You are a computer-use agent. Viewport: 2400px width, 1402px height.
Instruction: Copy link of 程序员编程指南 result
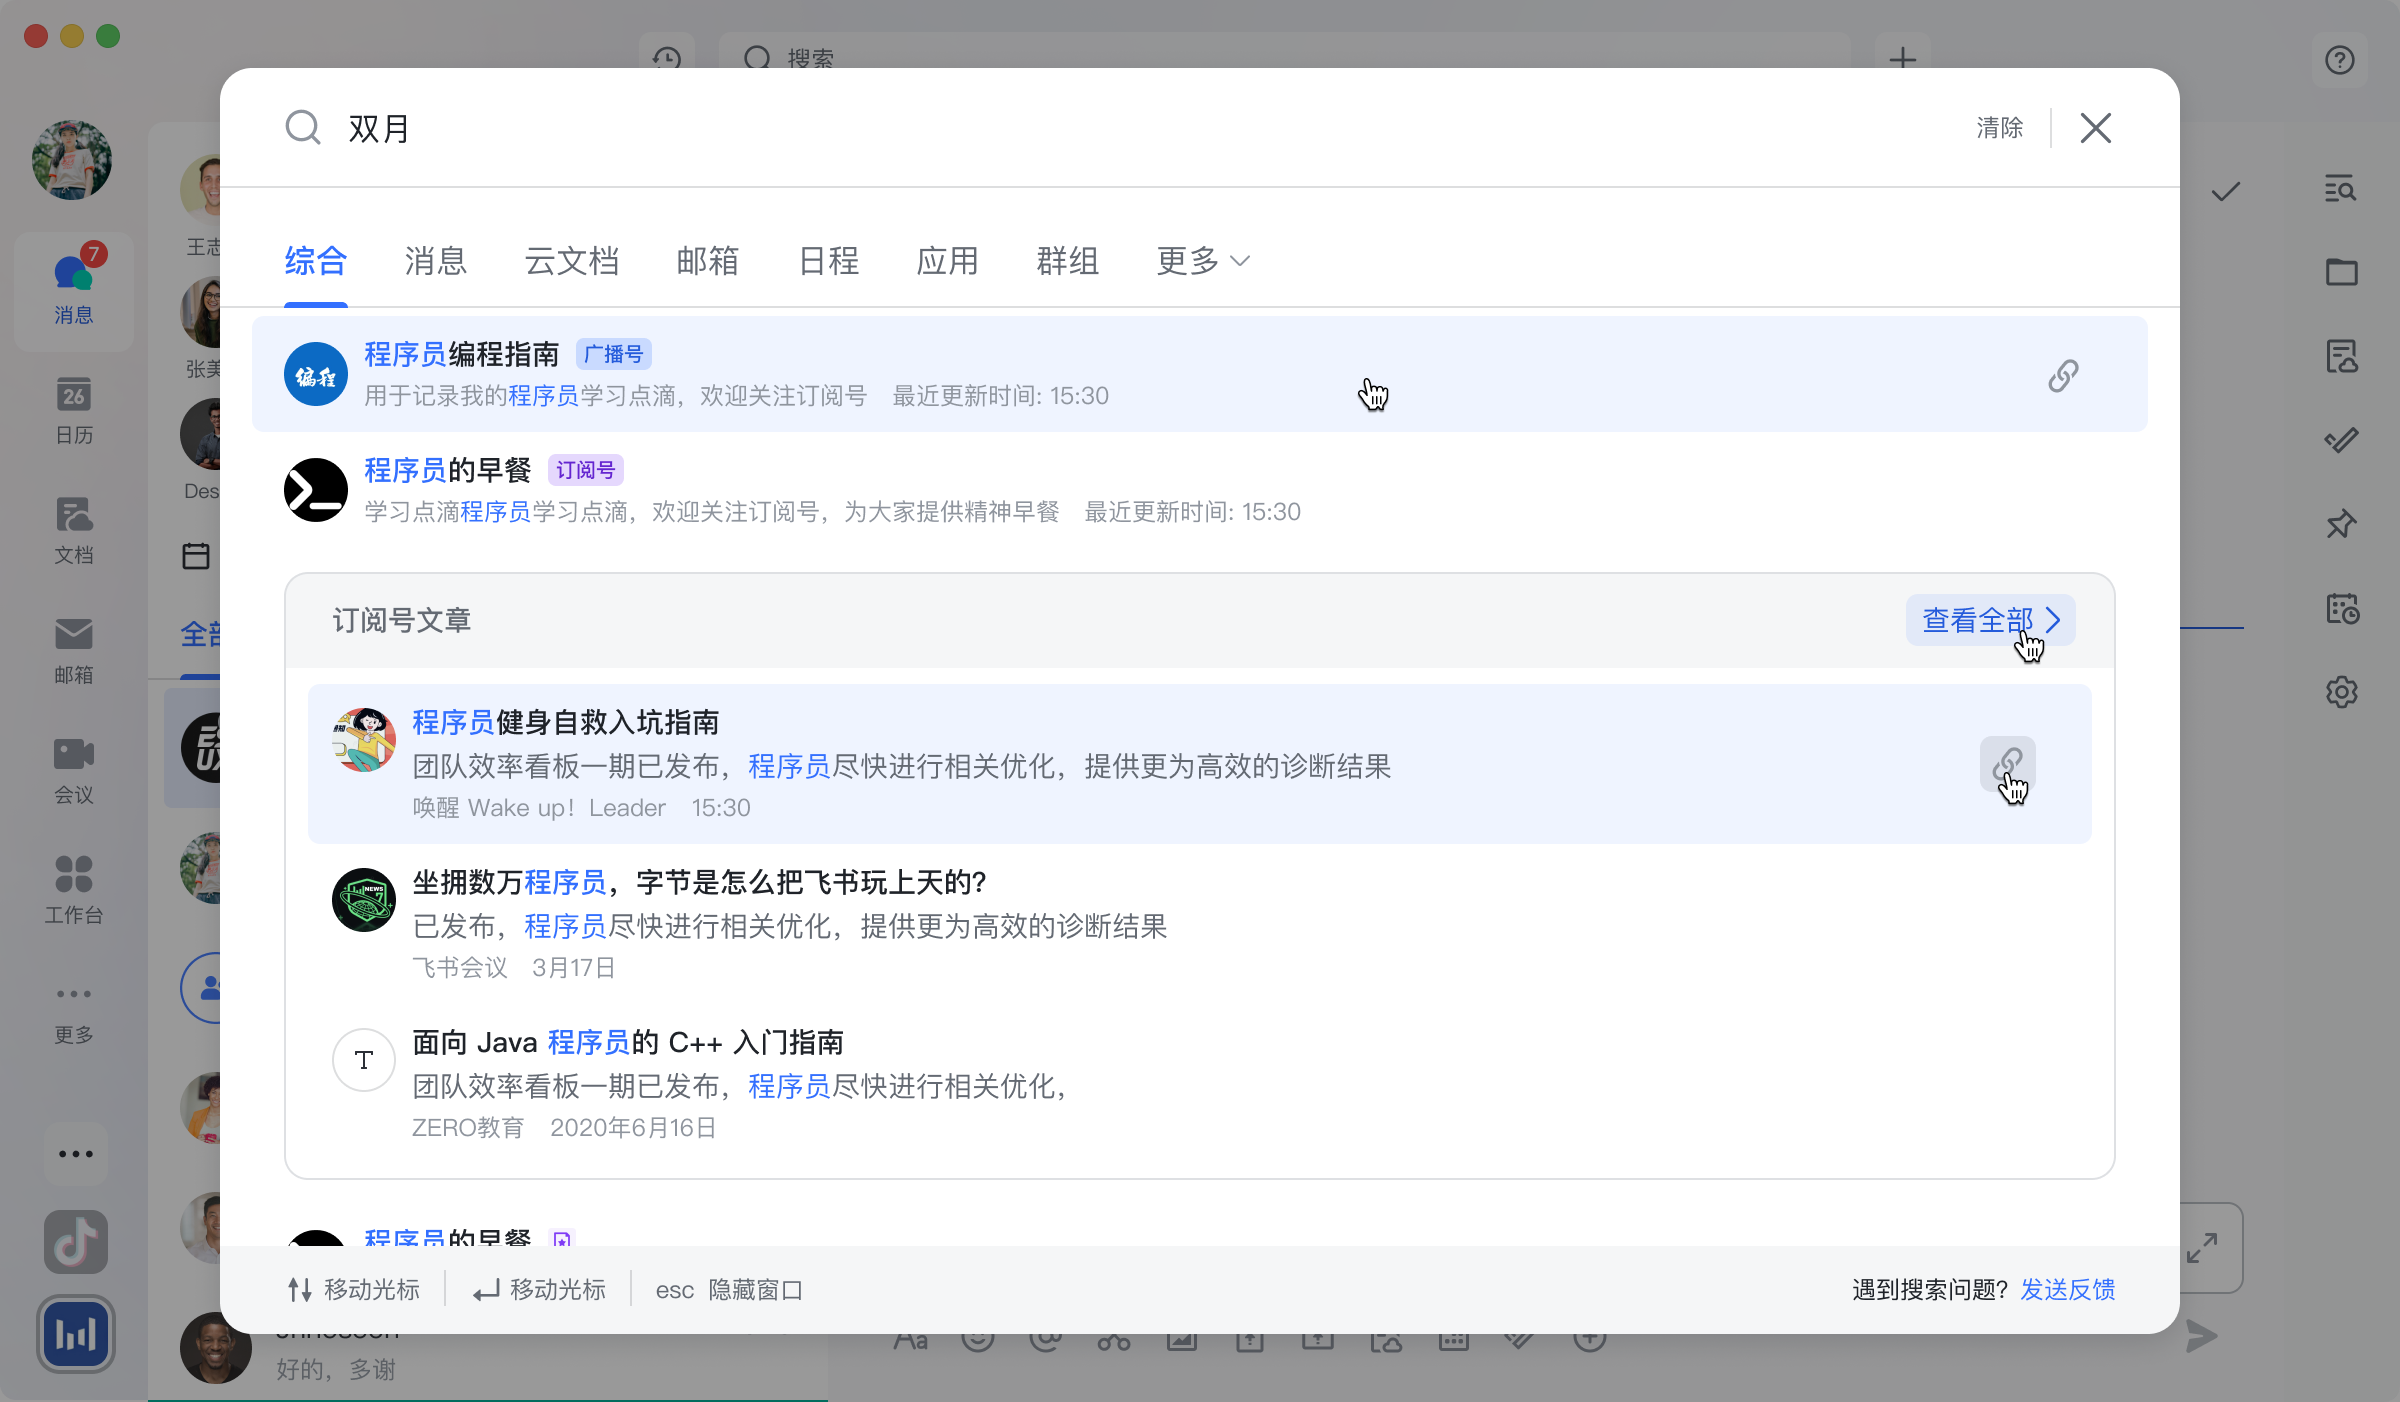(x=2063, y=376)
